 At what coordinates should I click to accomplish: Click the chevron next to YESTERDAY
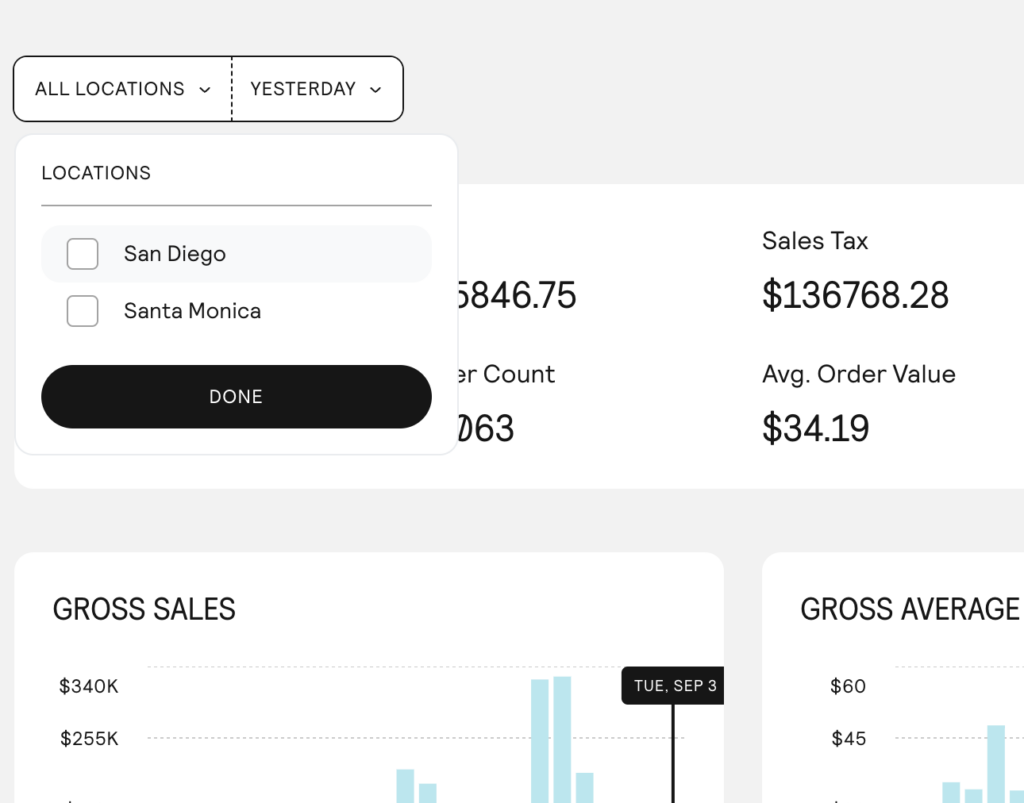(x=376, y=90)
